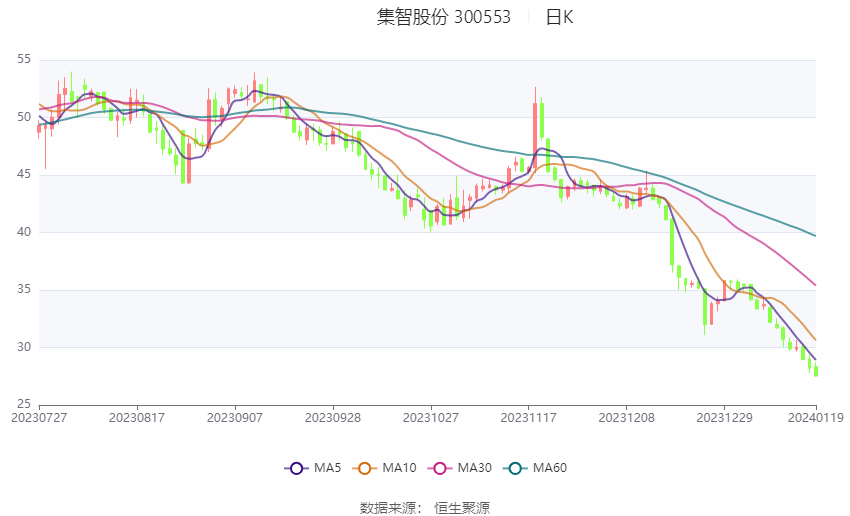Click the 20231027 date axis label
The width and height of the screenshot is (850, 516).
(431, 418)
